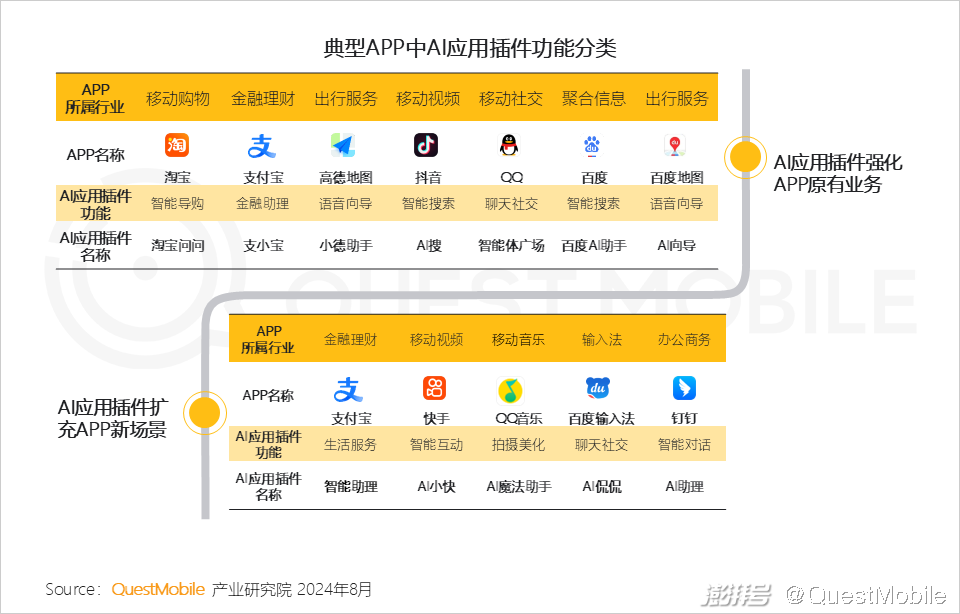
Task: Click the QQ penguin icon
Action: (x=511, y=146)
